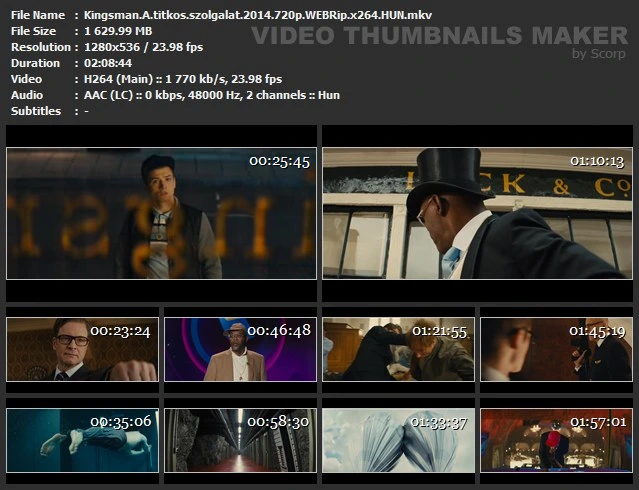
Task: Open the 00:46:48 frame thumbnail
Action: pos(240,349)
